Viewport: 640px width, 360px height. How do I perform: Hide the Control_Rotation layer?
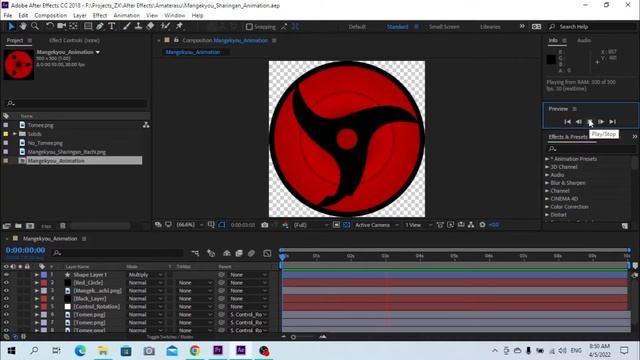[6, 307]
